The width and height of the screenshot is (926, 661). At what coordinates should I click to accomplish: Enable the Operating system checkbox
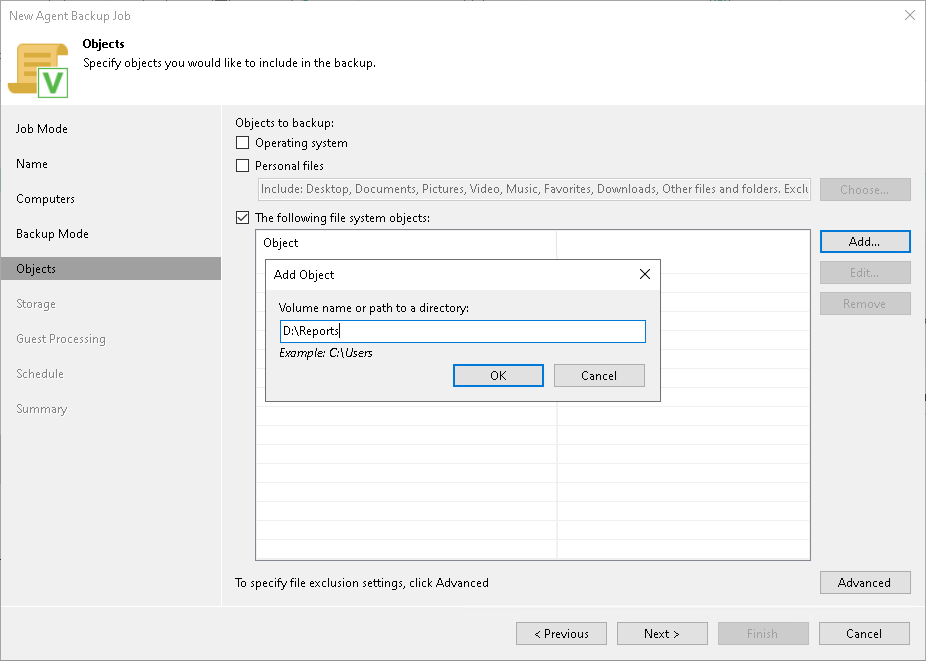241,143
